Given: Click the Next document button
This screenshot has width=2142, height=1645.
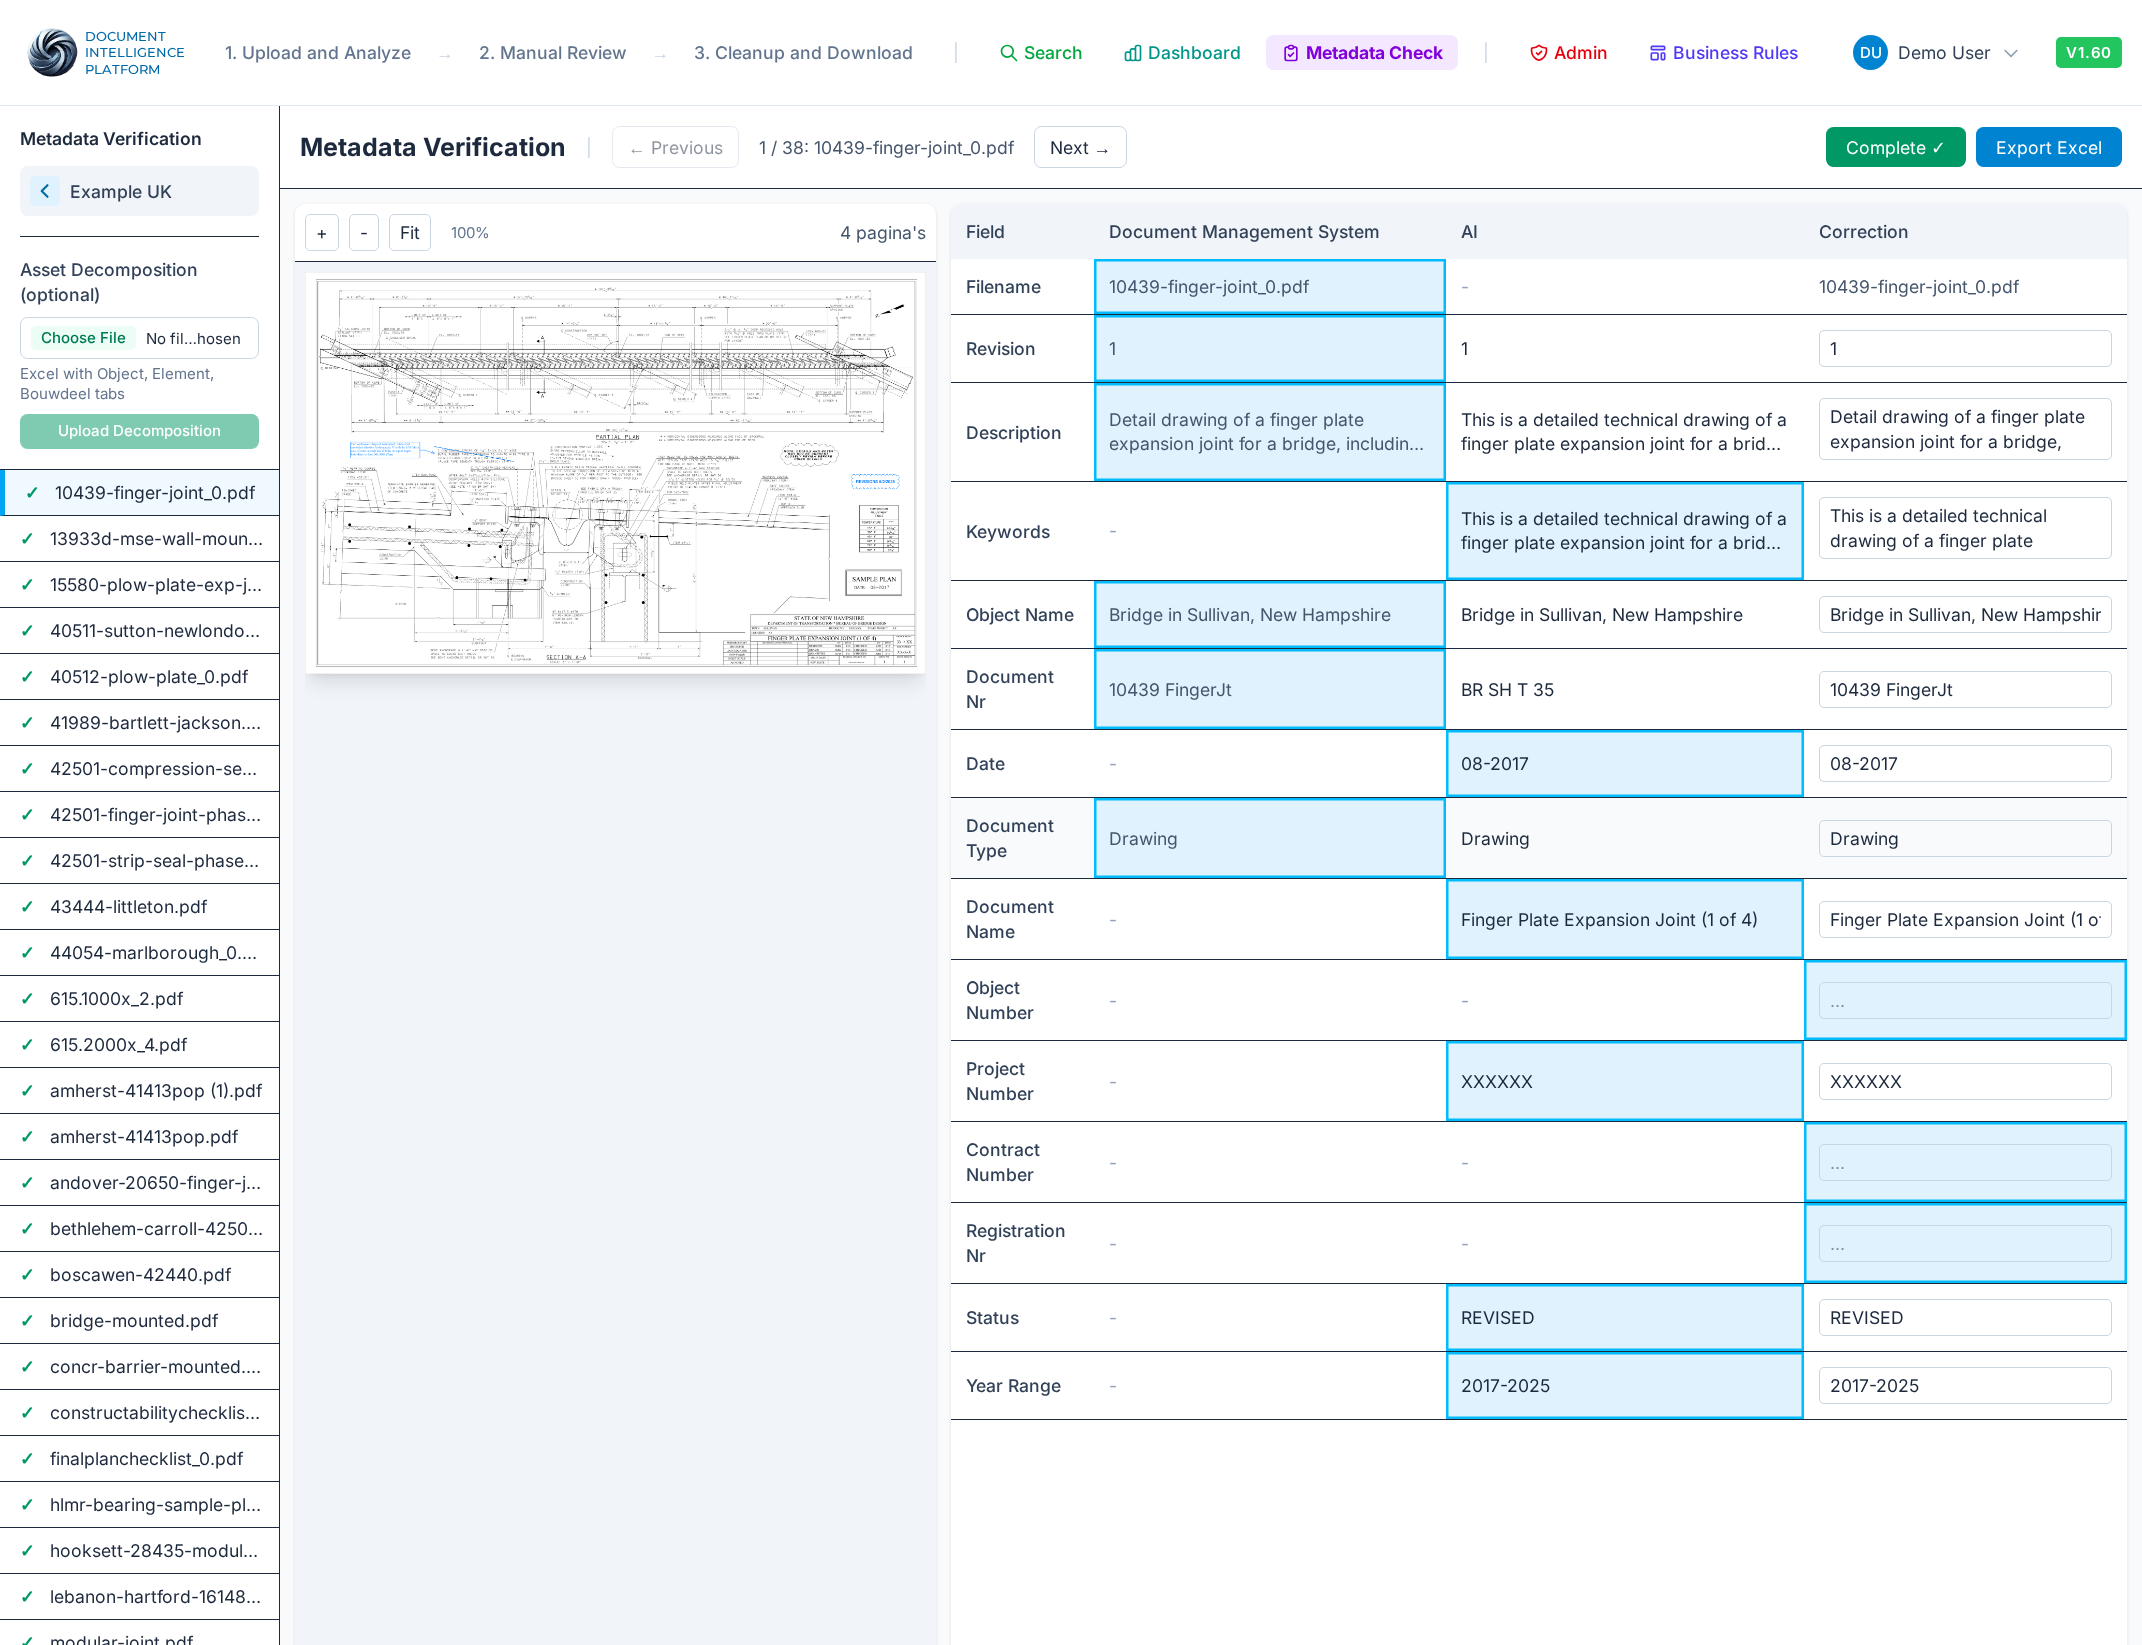Looking at the screenshot, I should [1080, 147].
